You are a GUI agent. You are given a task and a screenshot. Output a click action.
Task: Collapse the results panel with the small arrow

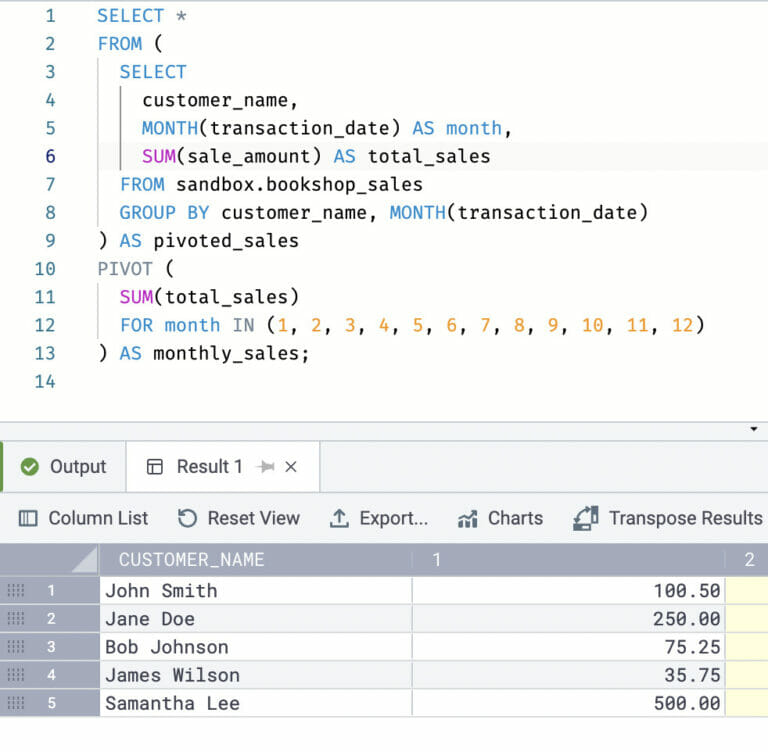pos(753,429)
